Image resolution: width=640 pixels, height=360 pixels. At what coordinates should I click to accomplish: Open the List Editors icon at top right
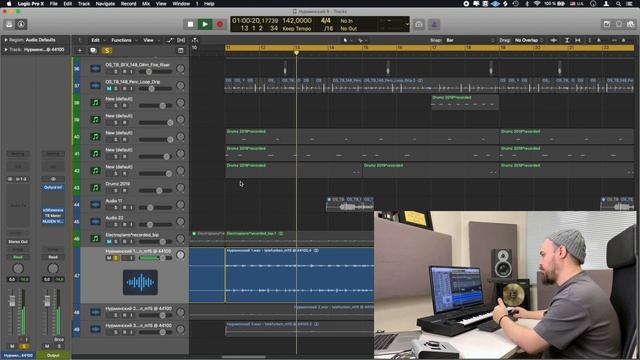[x=607, y=24]
